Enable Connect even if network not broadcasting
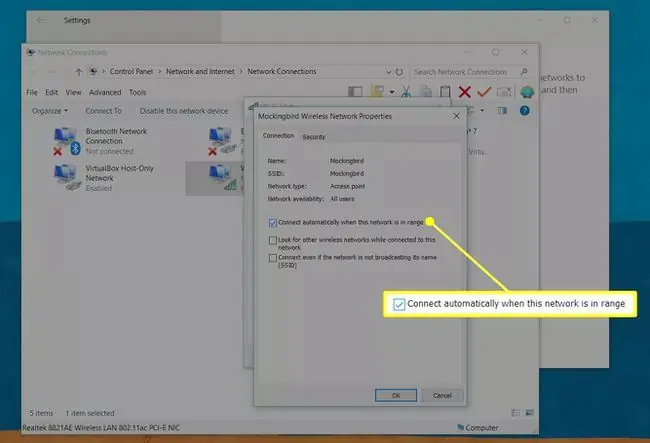Screen dimensions: 650x443 273,258
